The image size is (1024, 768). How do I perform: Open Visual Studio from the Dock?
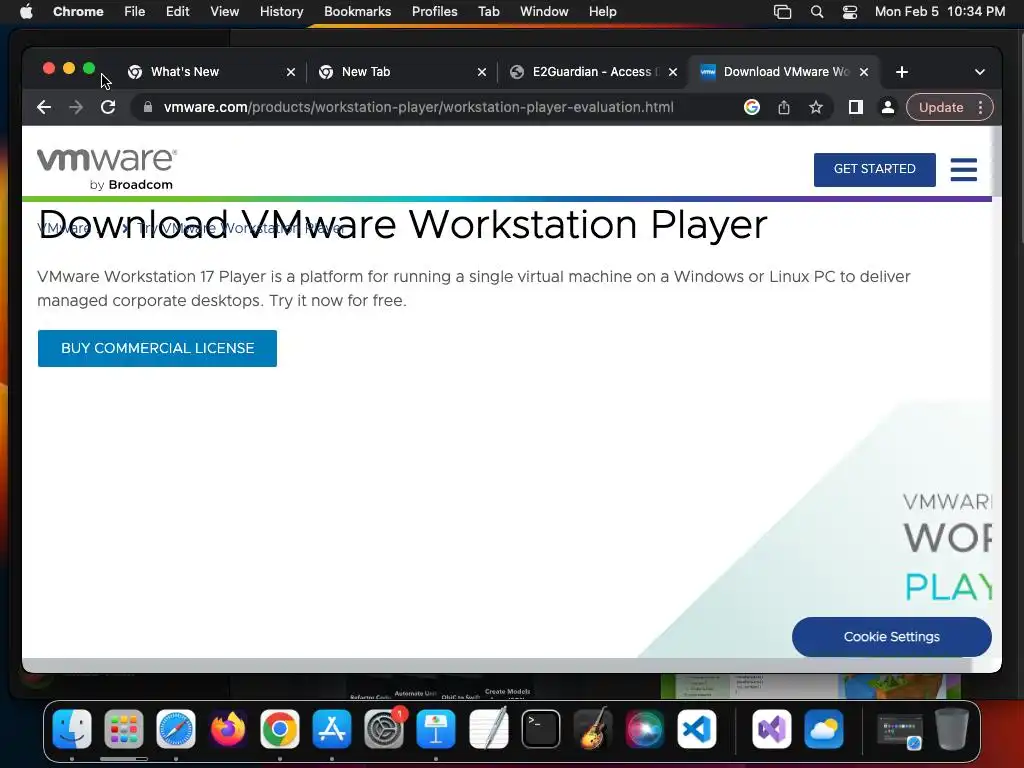point(772,729)
